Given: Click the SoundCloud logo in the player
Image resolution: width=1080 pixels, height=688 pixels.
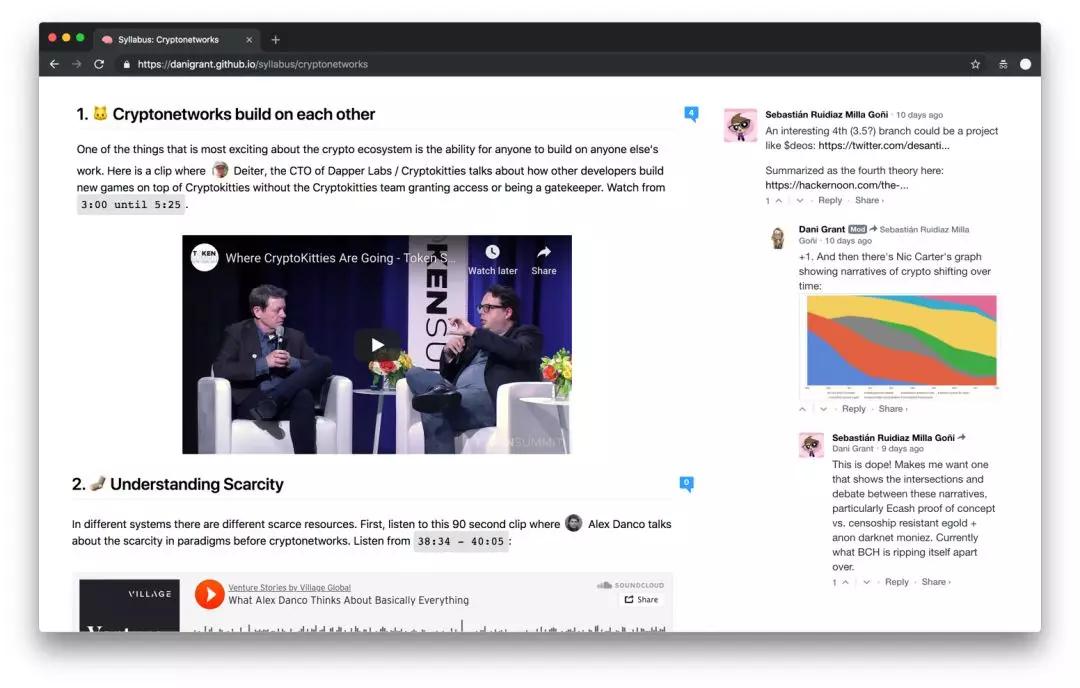Looking at the screenshot, I should [630, 585].
